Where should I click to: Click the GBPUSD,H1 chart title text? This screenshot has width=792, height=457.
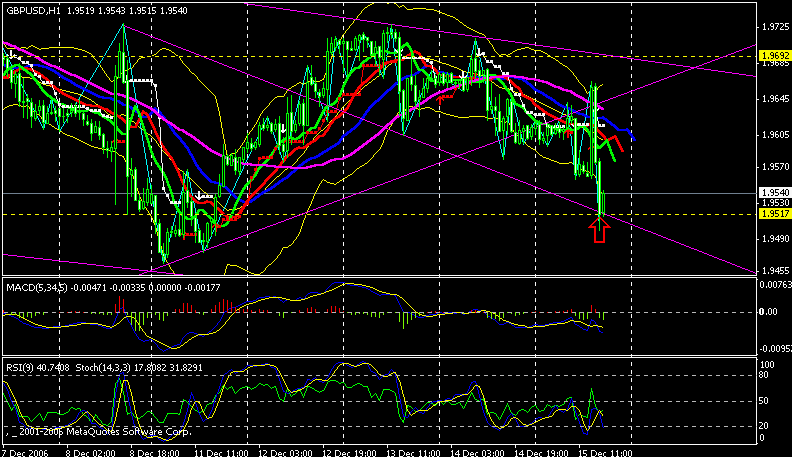point(31,11)
